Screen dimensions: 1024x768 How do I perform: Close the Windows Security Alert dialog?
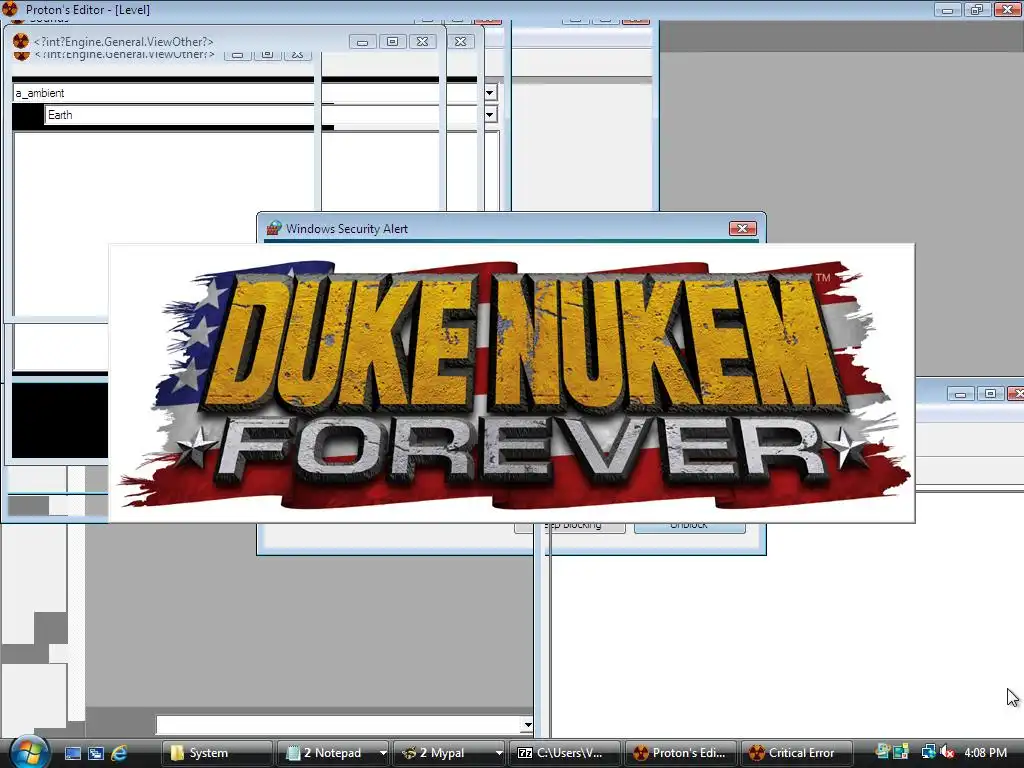743,229
